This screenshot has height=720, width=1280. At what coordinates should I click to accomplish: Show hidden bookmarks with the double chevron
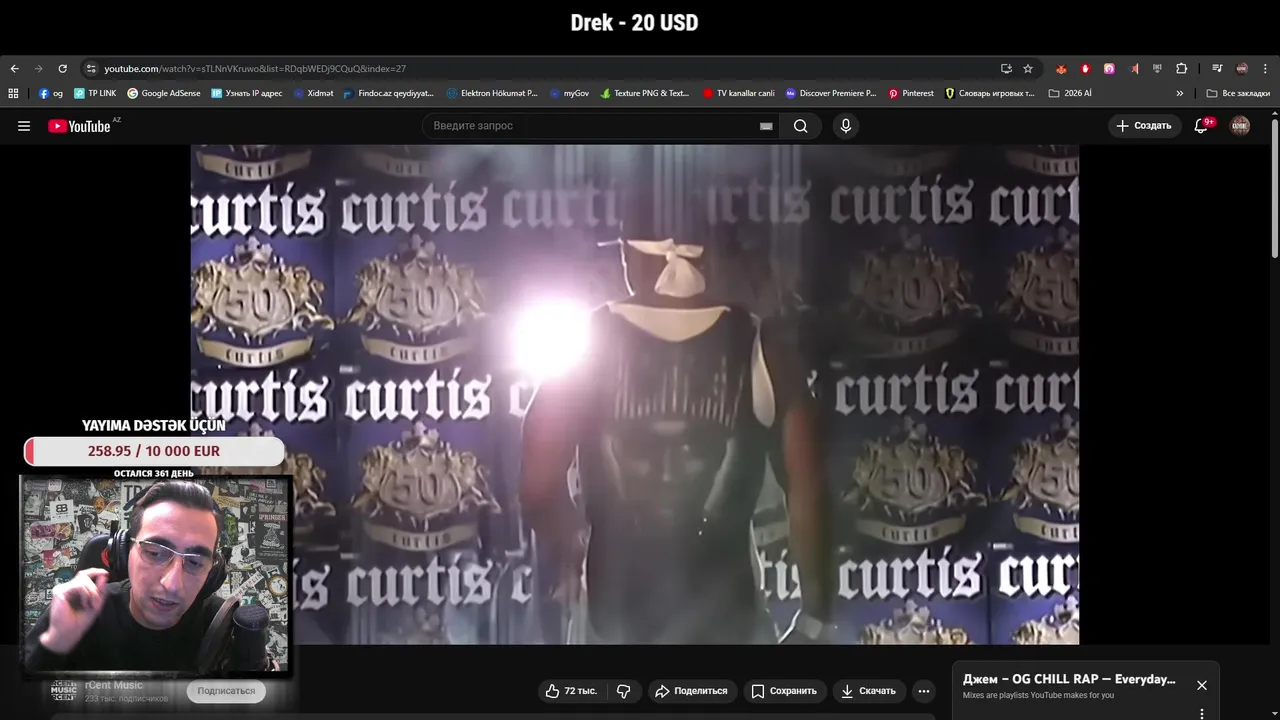pos(1179,93)
